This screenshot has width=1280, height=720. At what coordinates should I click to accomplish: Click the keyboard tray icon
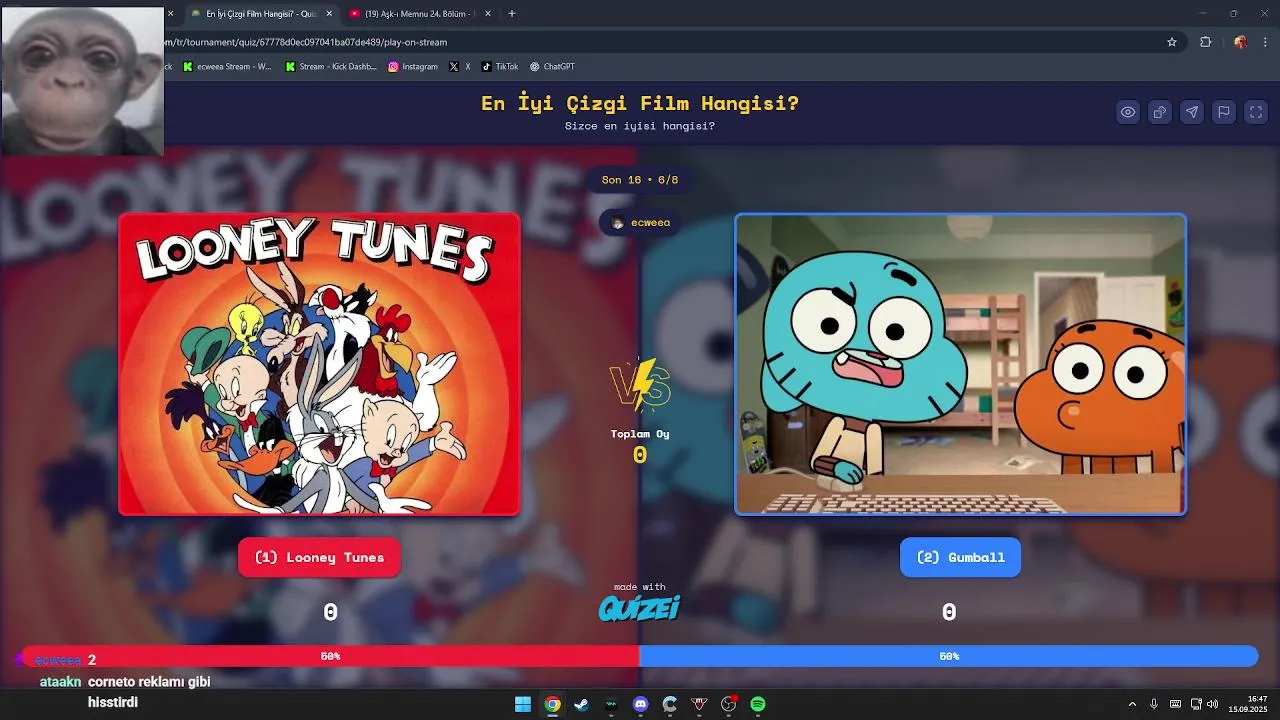(1175, 704)
